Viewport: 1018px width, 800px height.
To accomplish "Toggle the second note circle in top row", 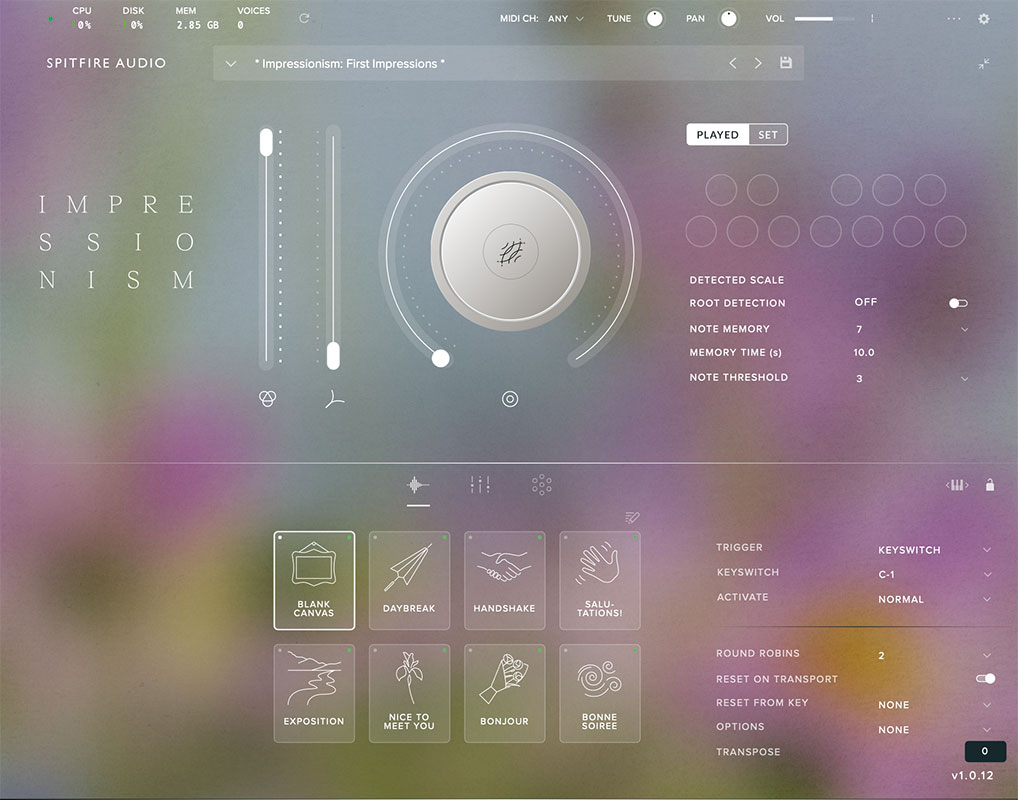I will [x=762, y=190].
